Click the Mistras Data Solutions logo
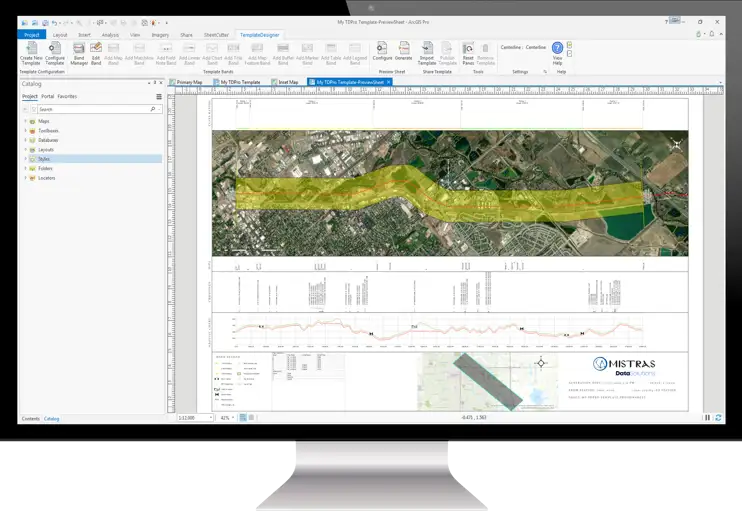742x511 pixels. click(x=624, y=366)
